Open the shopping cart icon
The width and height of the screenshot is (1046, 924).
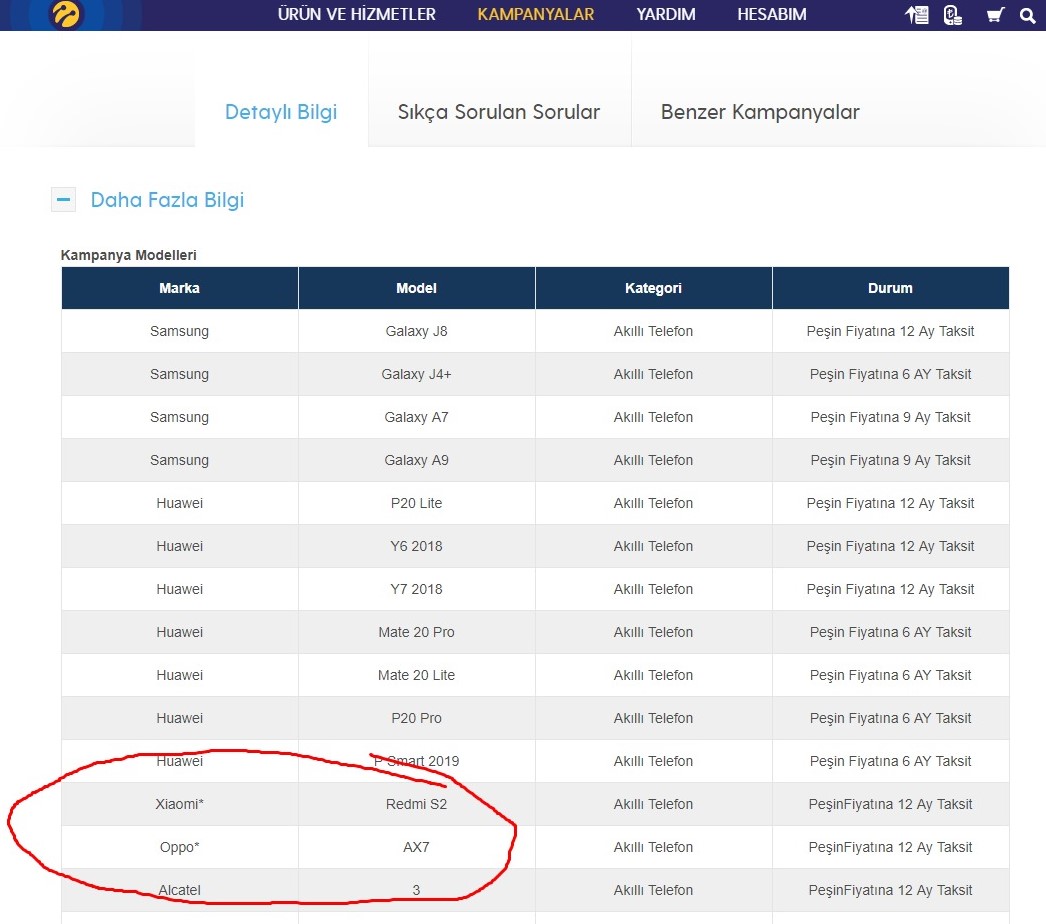click(x=995, y=15)
